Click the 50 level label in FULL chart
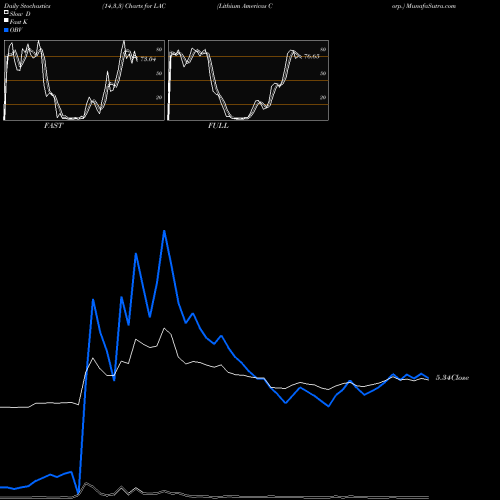 pyautogui.click(x=323, y=73)
